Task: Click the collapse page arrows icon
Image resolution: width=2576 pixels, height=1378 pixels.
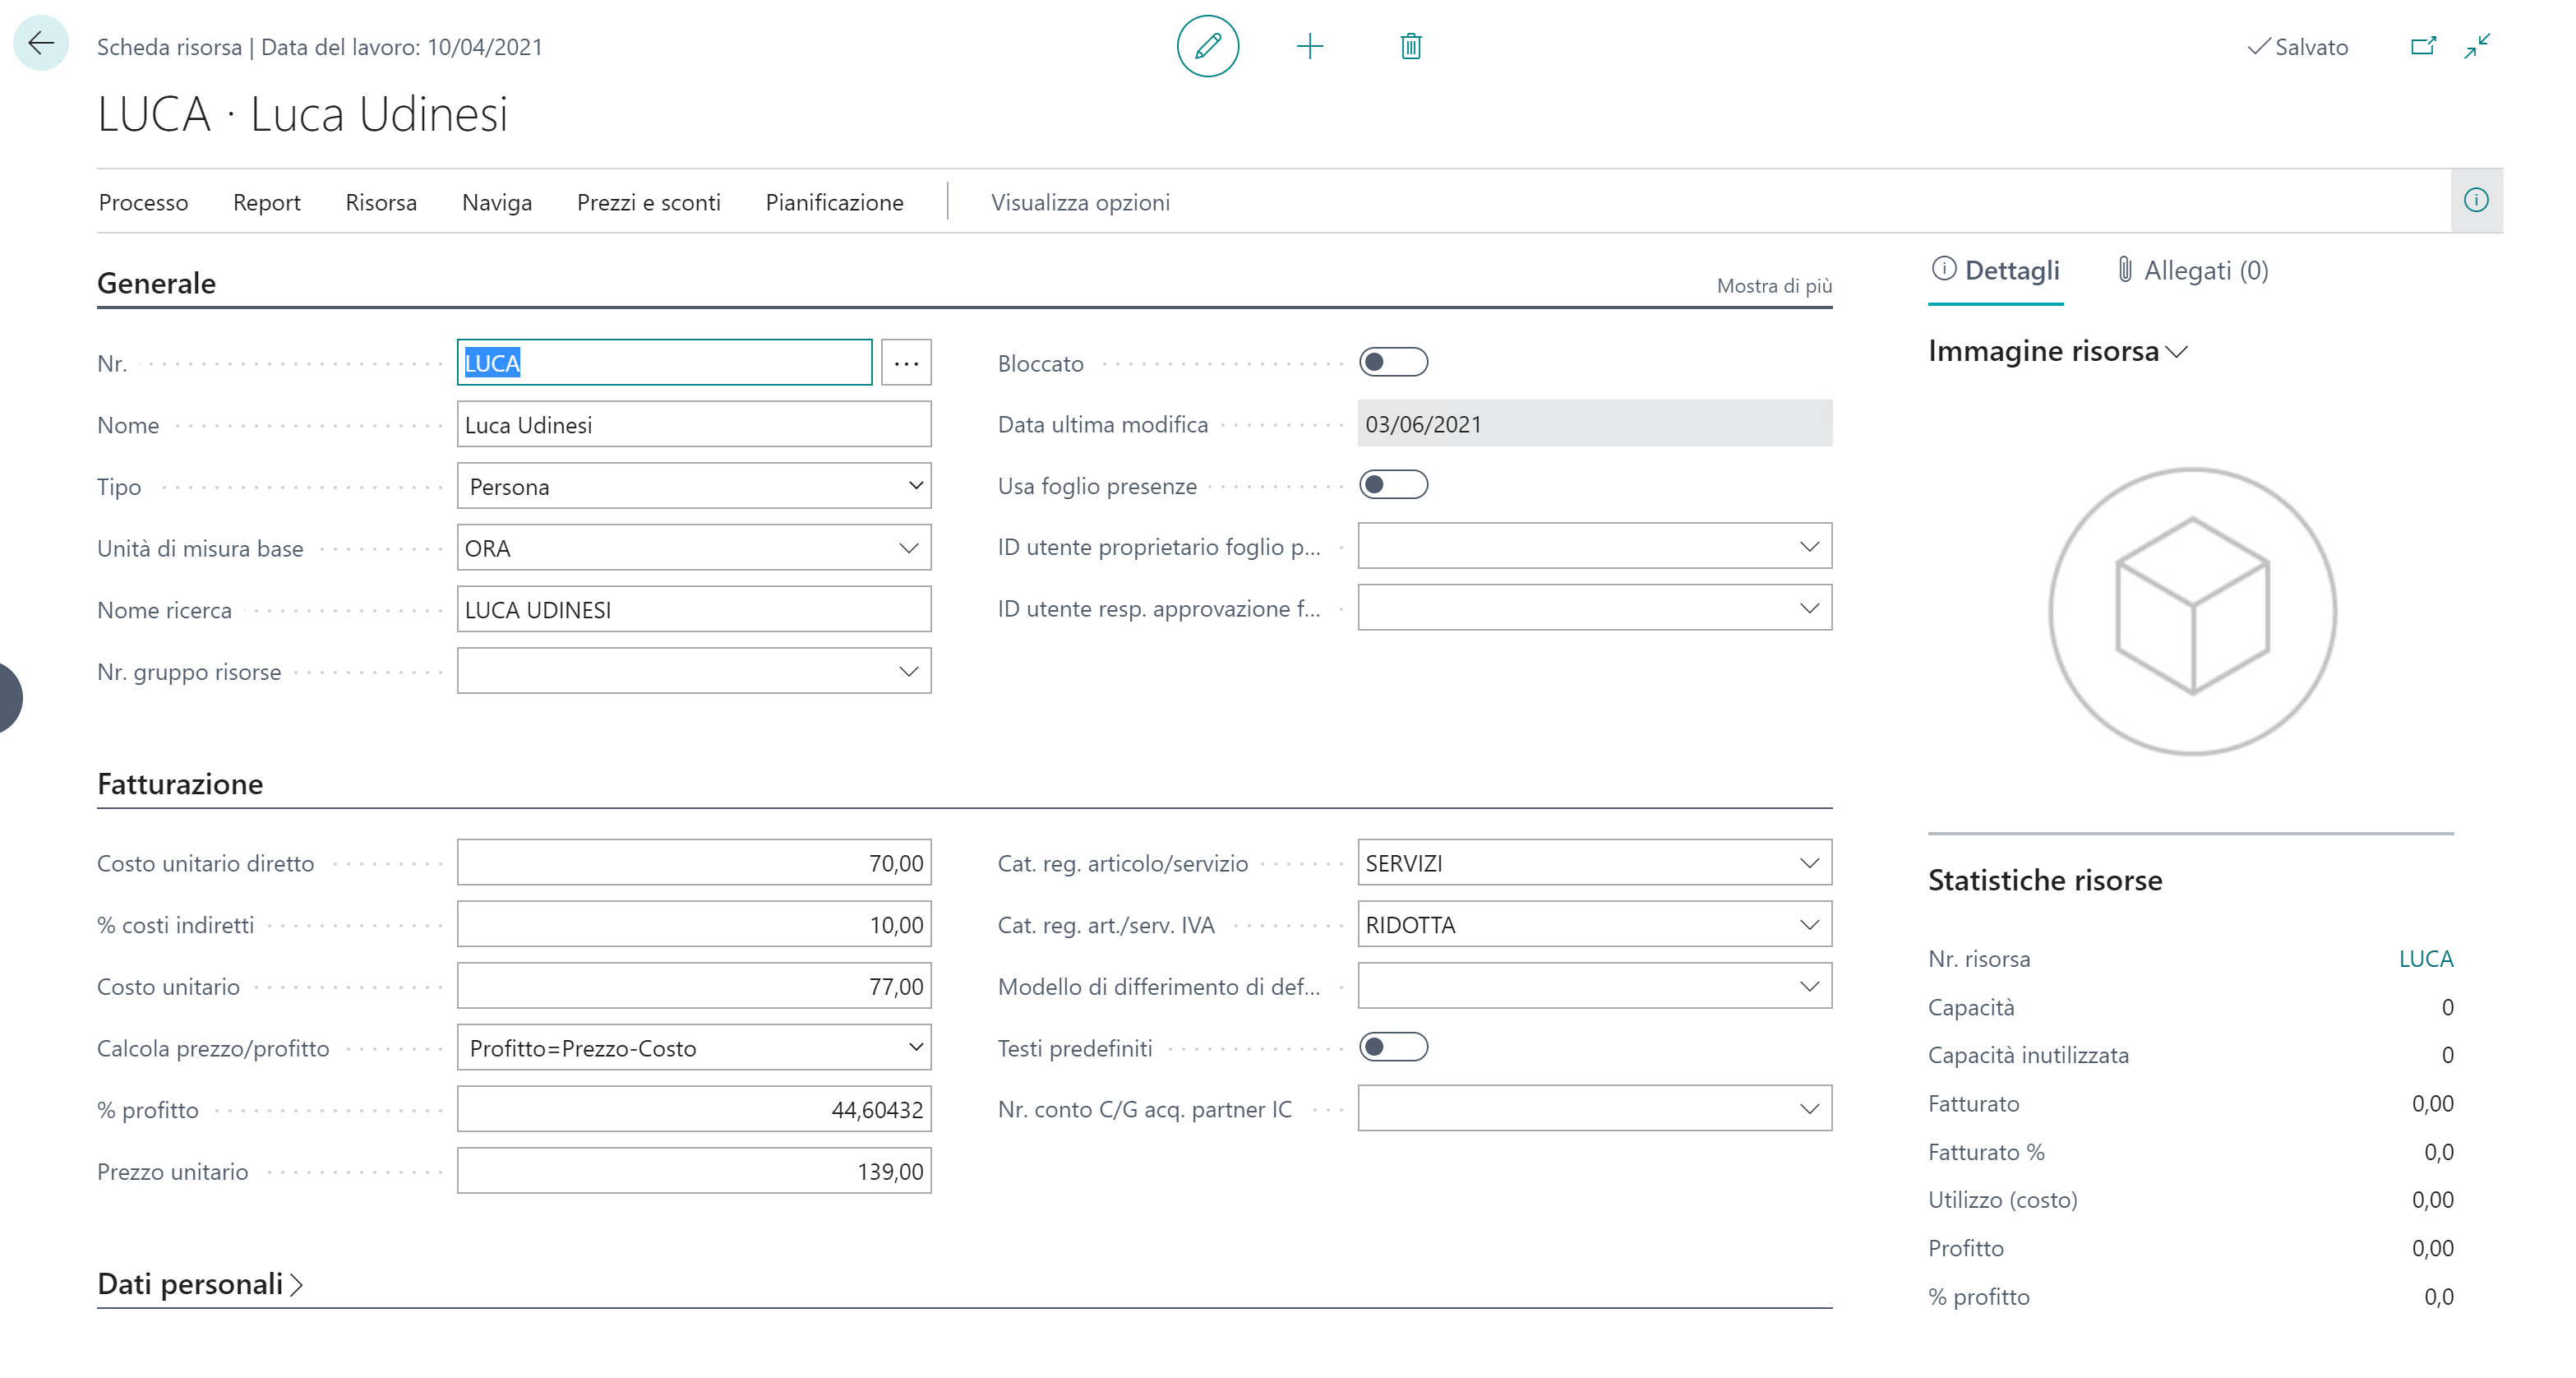Action: click(x=2477, y=46)
